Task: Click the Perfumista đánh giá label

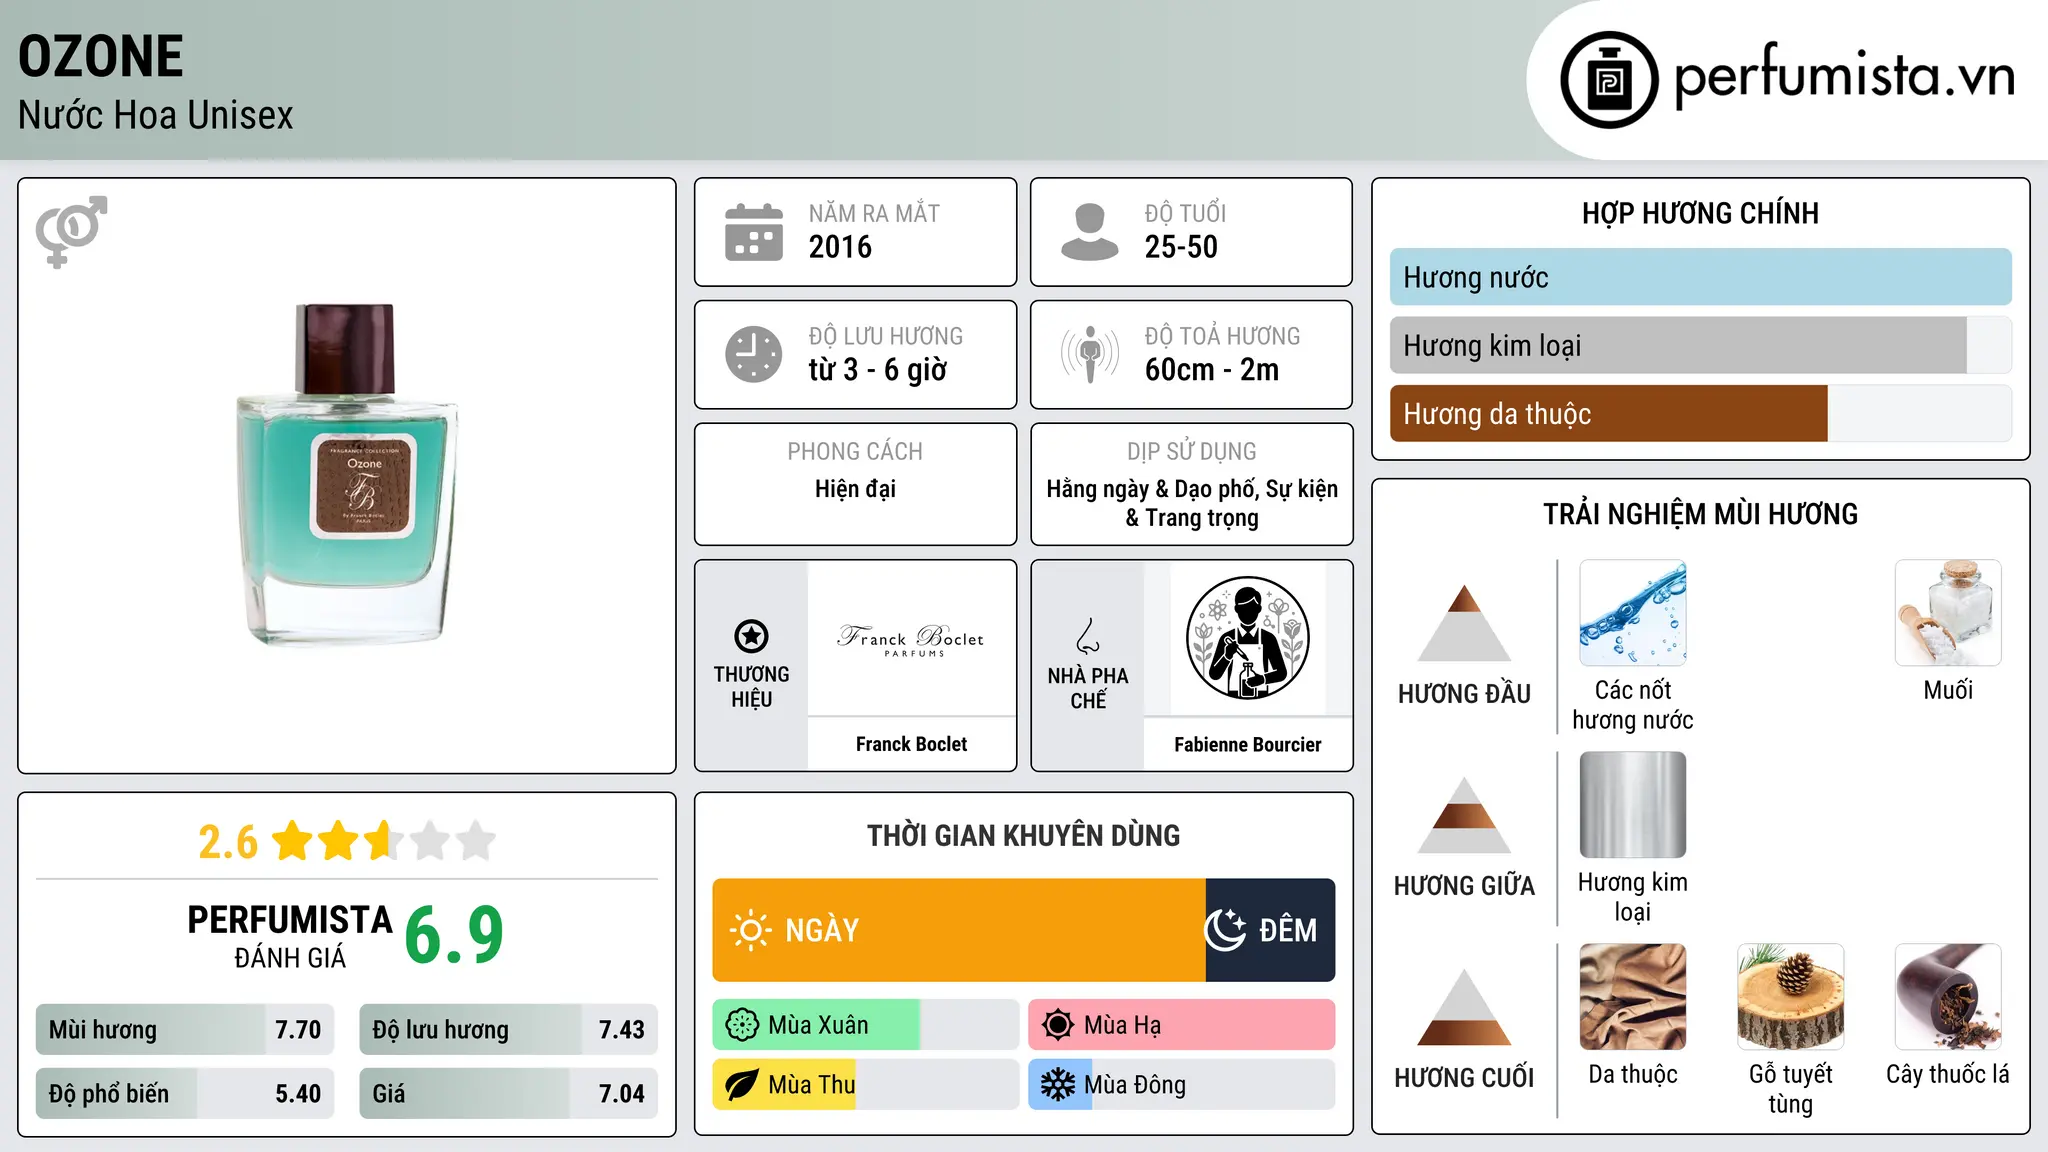Action: 290,937
